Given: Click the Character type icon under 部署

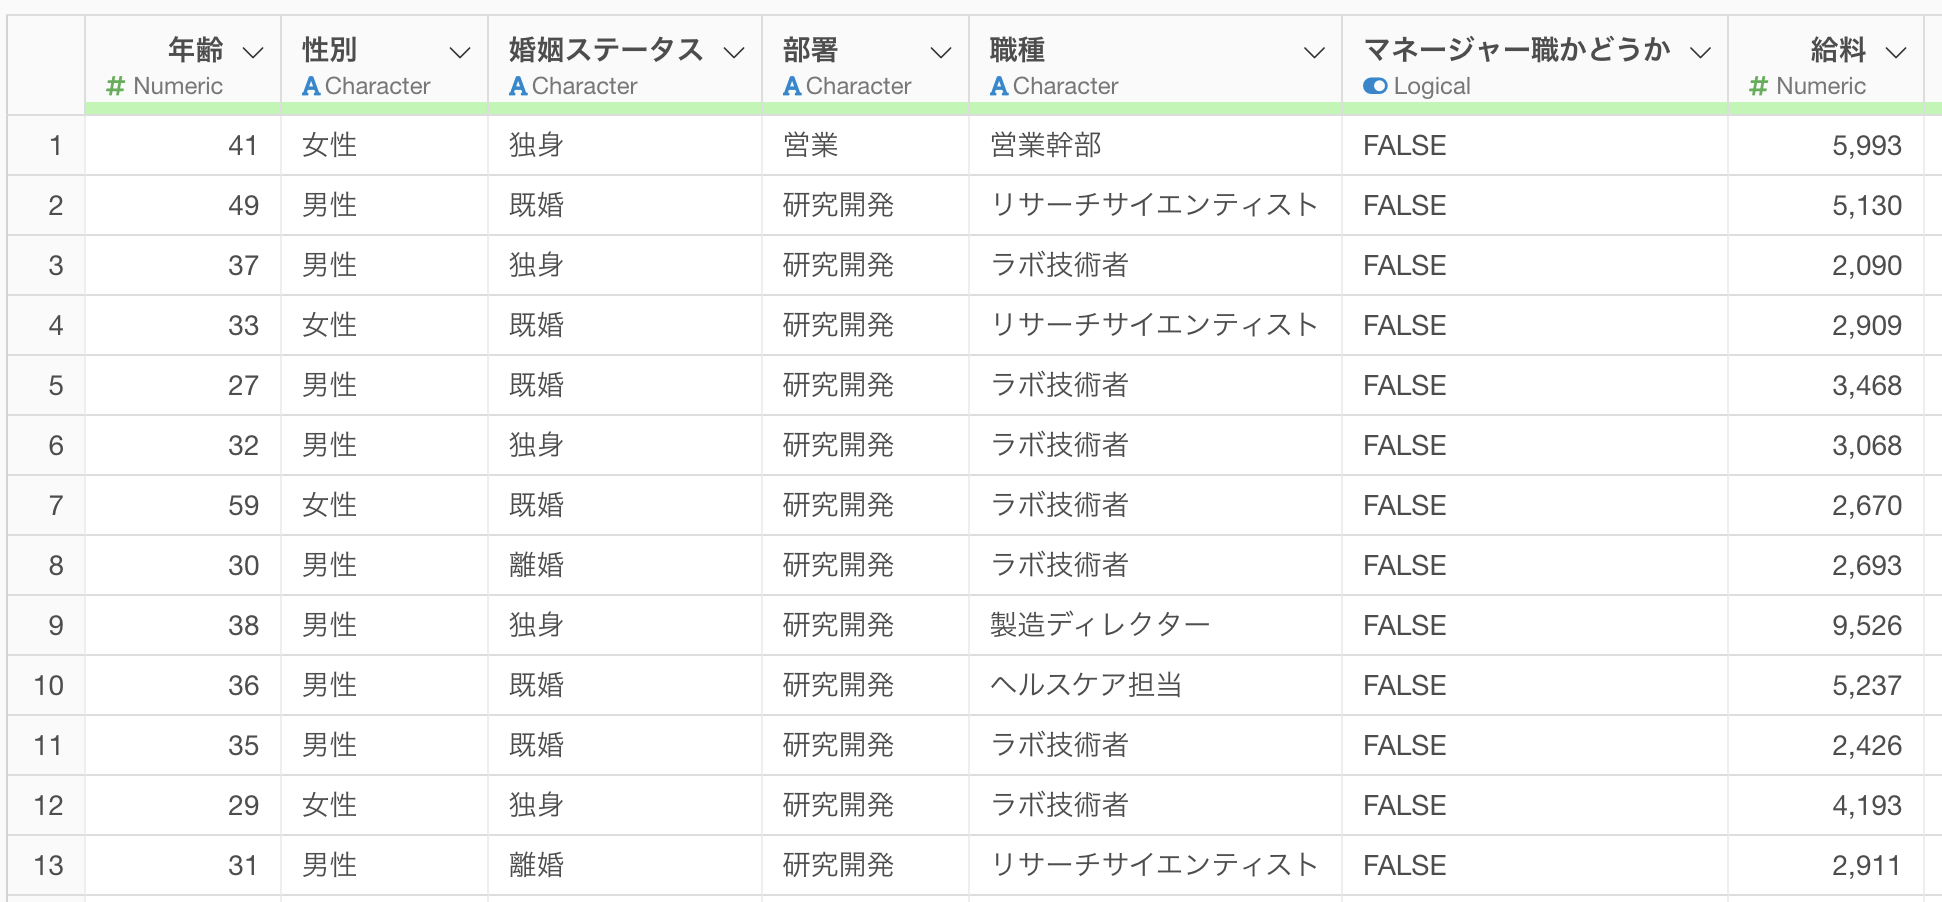Looking at the screenshot, I should (792, 86).
